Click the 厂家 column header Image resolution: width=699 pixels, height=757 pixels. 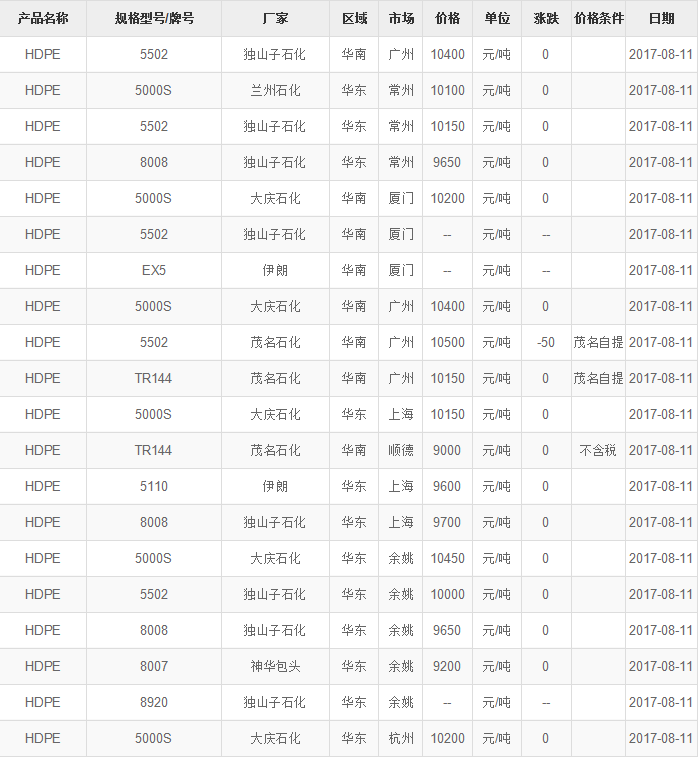pyautogui.click(x=275, y=18)
